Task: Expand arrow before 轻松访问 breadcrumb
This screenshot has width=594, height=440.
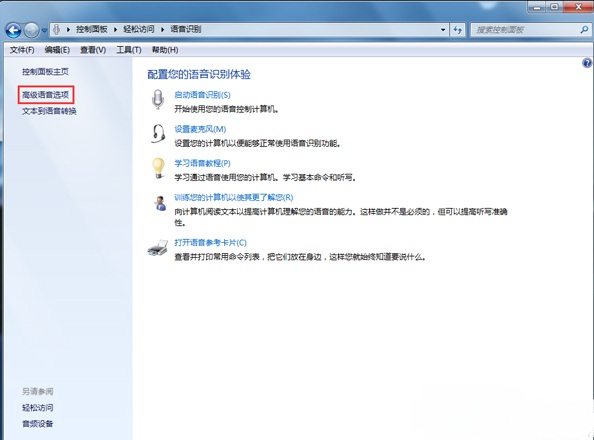Action: (x=115, y=29)
